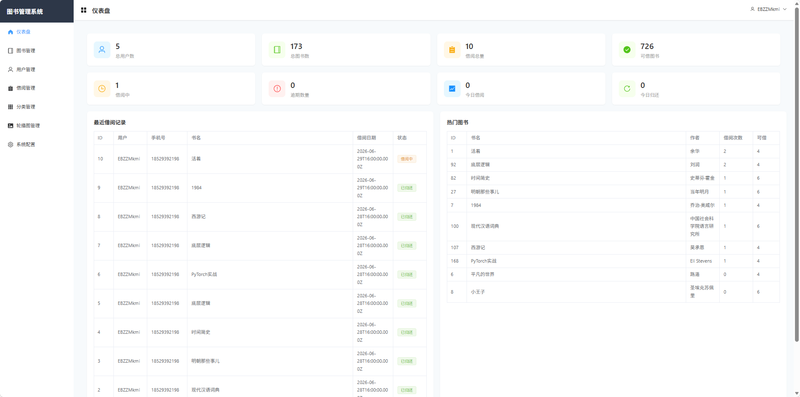
Task: Click PyTorch实战 in the recent borrow records
Action: pyautogui.click(x=204, y=275)
